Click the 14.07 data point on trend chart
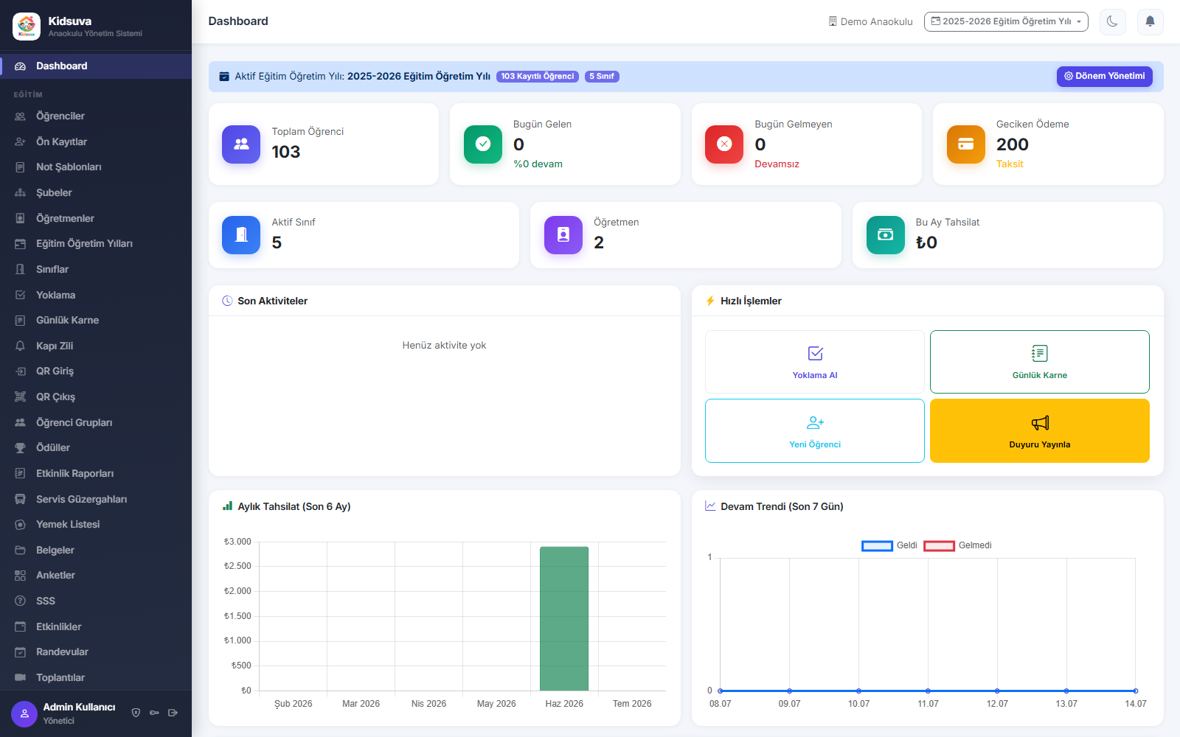 pyautogui.click(x=1135, y=690)
